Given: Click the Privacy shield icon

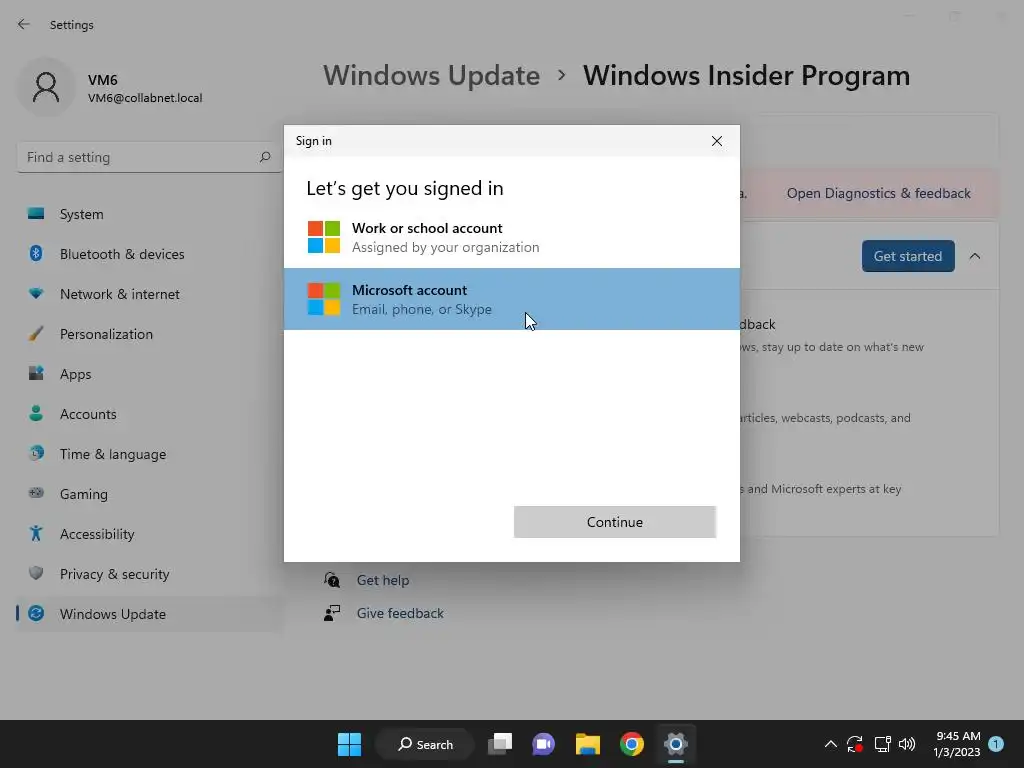Looking at the screenshot, I should [36, 573].
